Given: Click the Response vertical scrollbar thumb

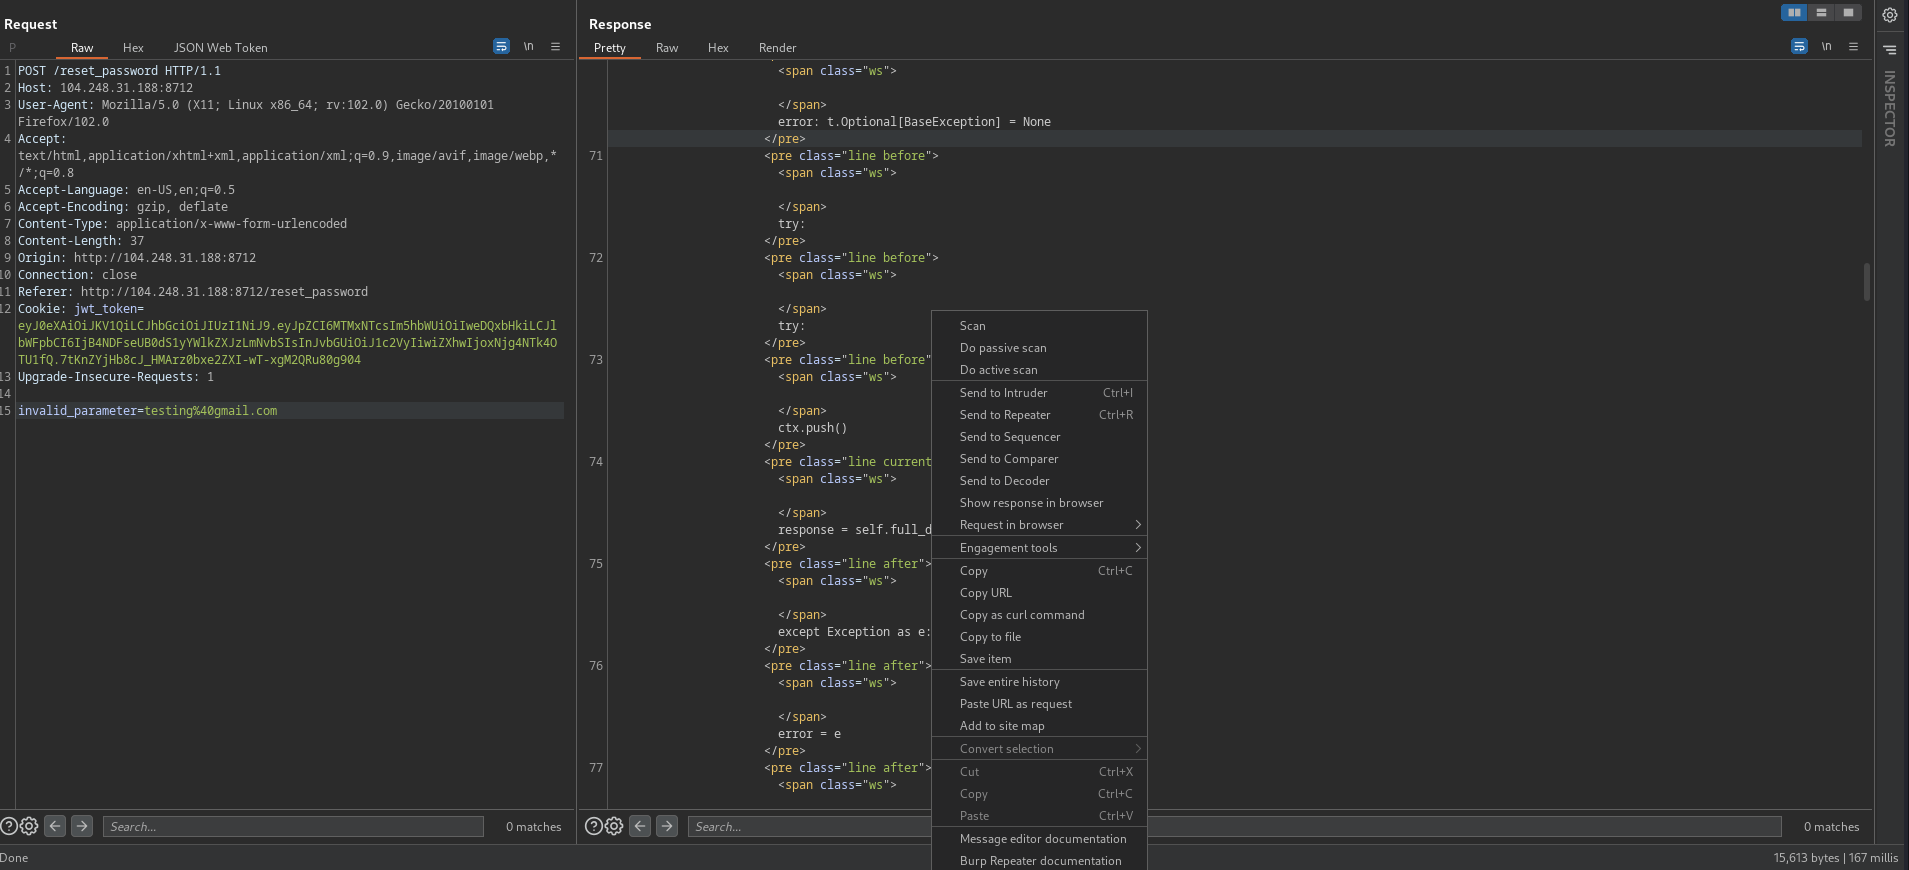Looking at the screenshot, I should tap(1866, 281).
